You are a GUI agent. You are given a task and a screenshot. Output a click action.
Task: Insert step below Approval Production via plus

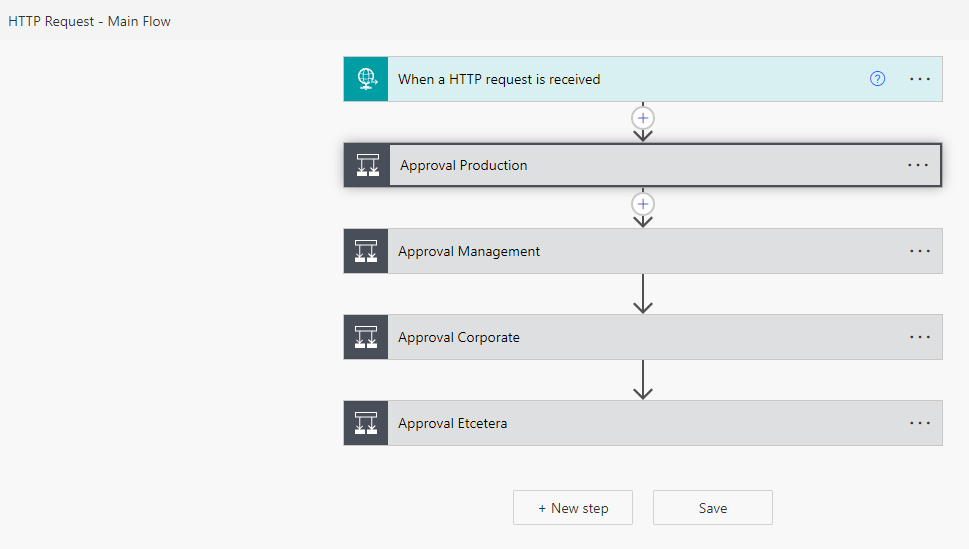643,204
